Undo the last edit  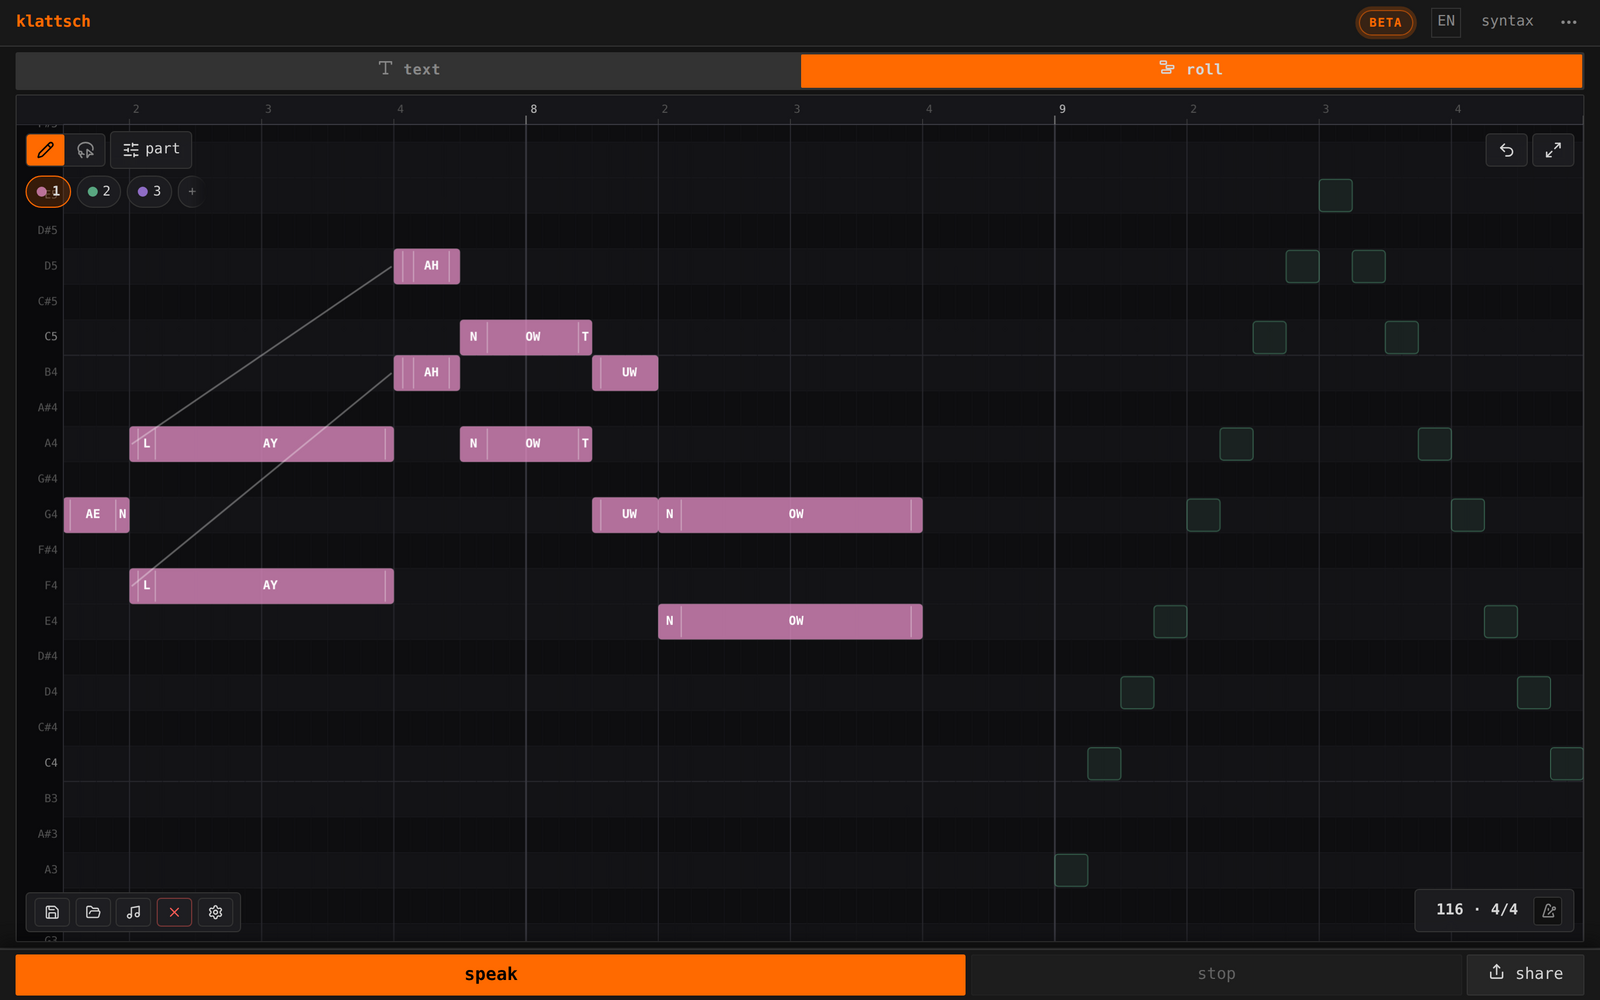[1506, 150]
